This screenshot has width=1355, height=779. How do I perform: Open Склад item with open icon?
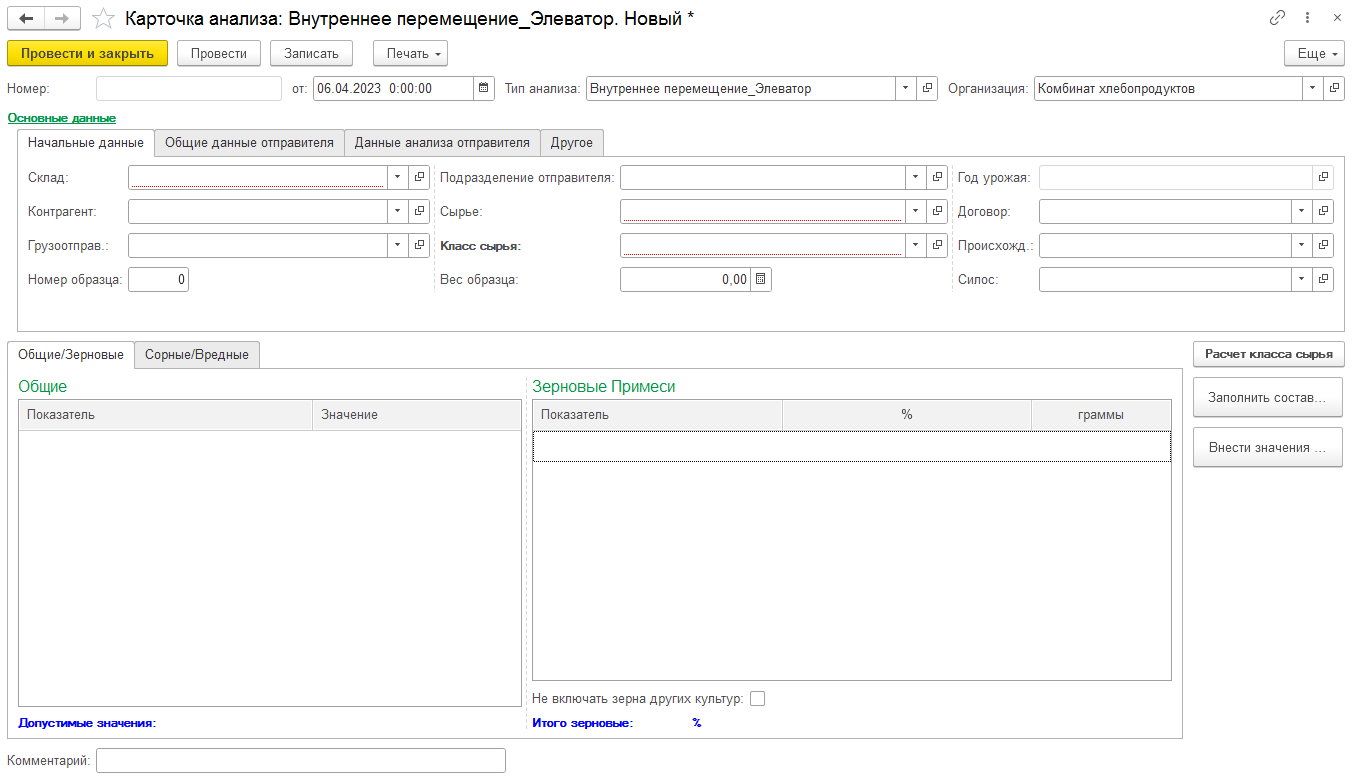(420, 177)
